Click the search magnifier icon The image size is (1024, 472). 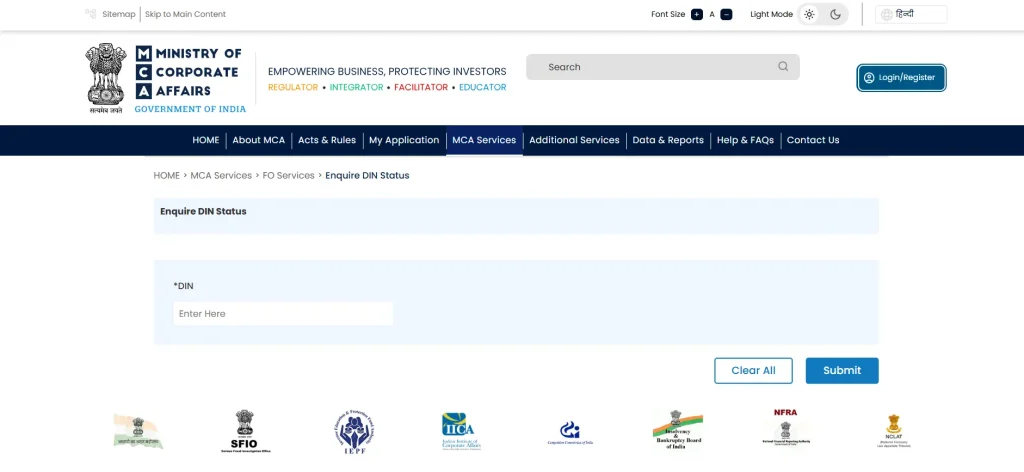[x=782, y=67]
